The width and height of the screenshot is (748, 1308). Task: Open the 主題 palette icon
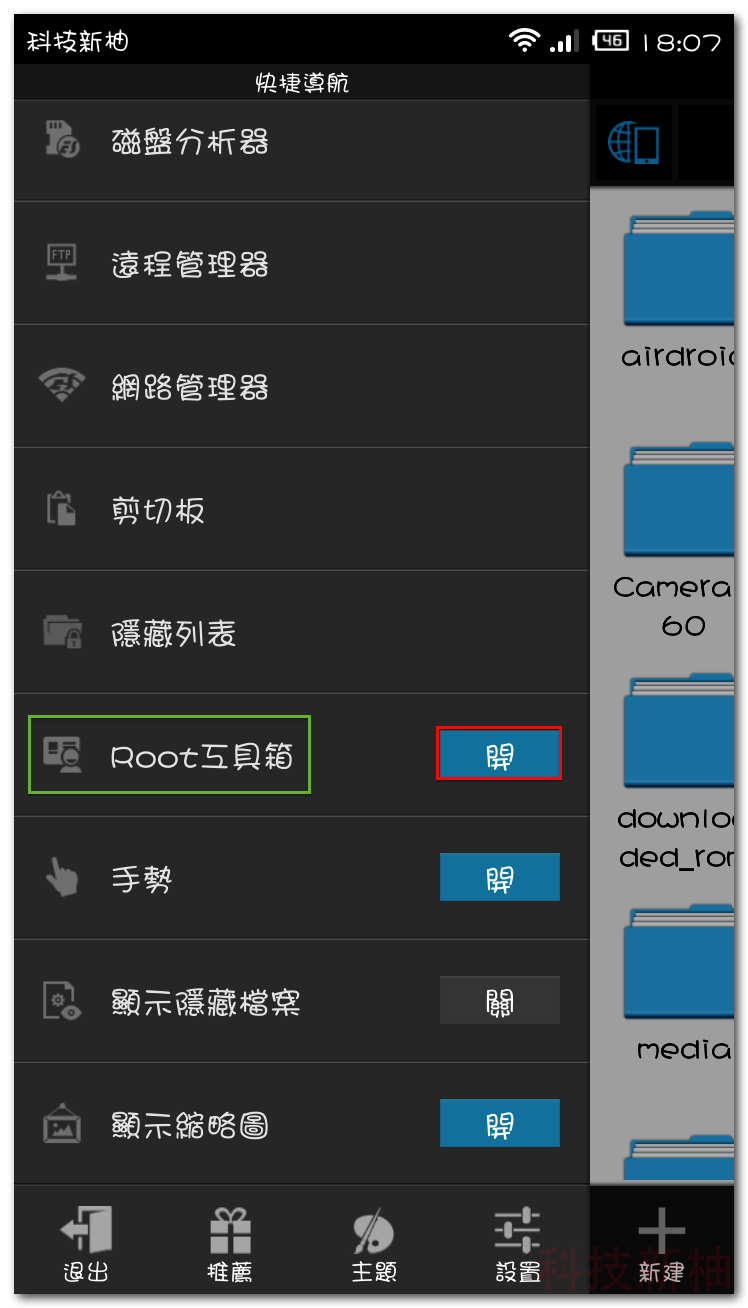click(x=374, y=1232)
